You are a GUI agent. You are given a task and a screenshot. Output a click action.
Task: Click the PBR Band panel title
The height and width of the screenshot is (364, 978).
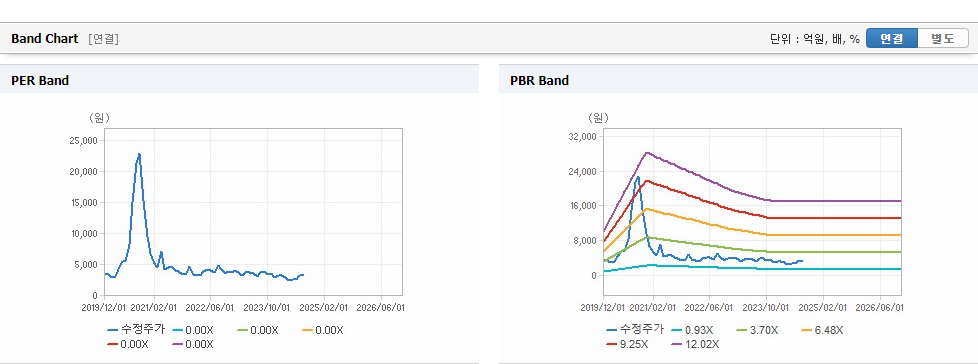(540, 80)
